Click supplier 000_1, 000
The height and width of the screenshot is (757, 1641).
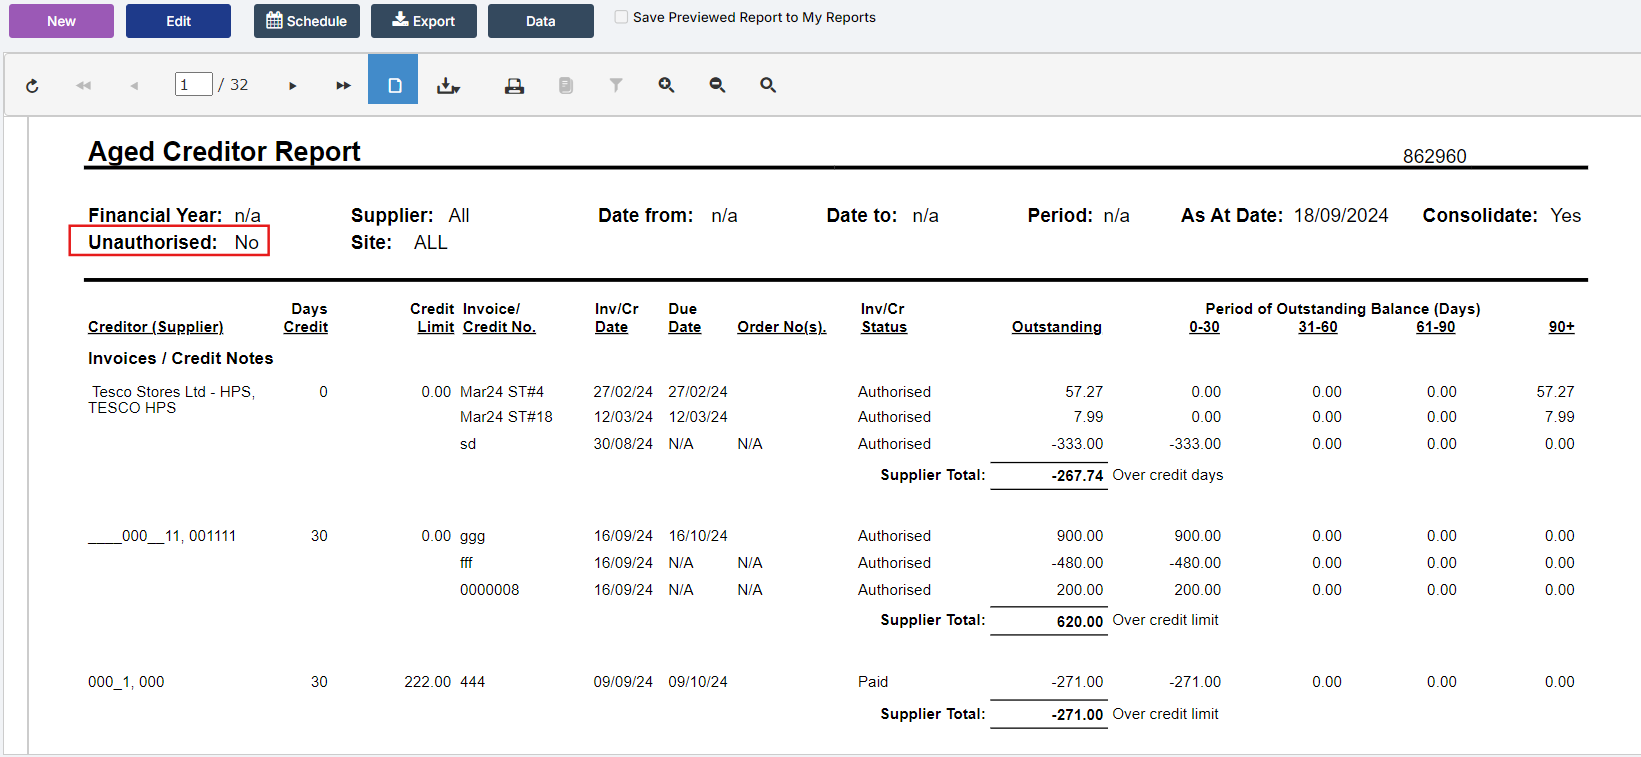(x=126, y=682)
